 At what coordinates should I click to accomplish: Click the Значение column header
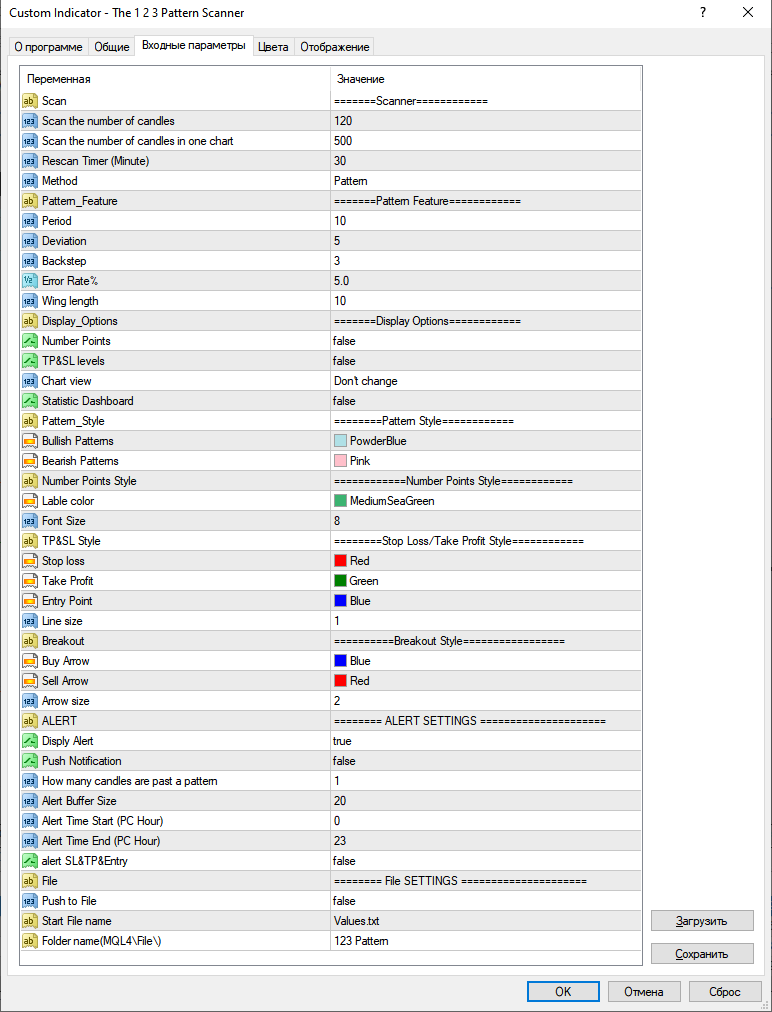pyautogui.click(x=485, y=79)
